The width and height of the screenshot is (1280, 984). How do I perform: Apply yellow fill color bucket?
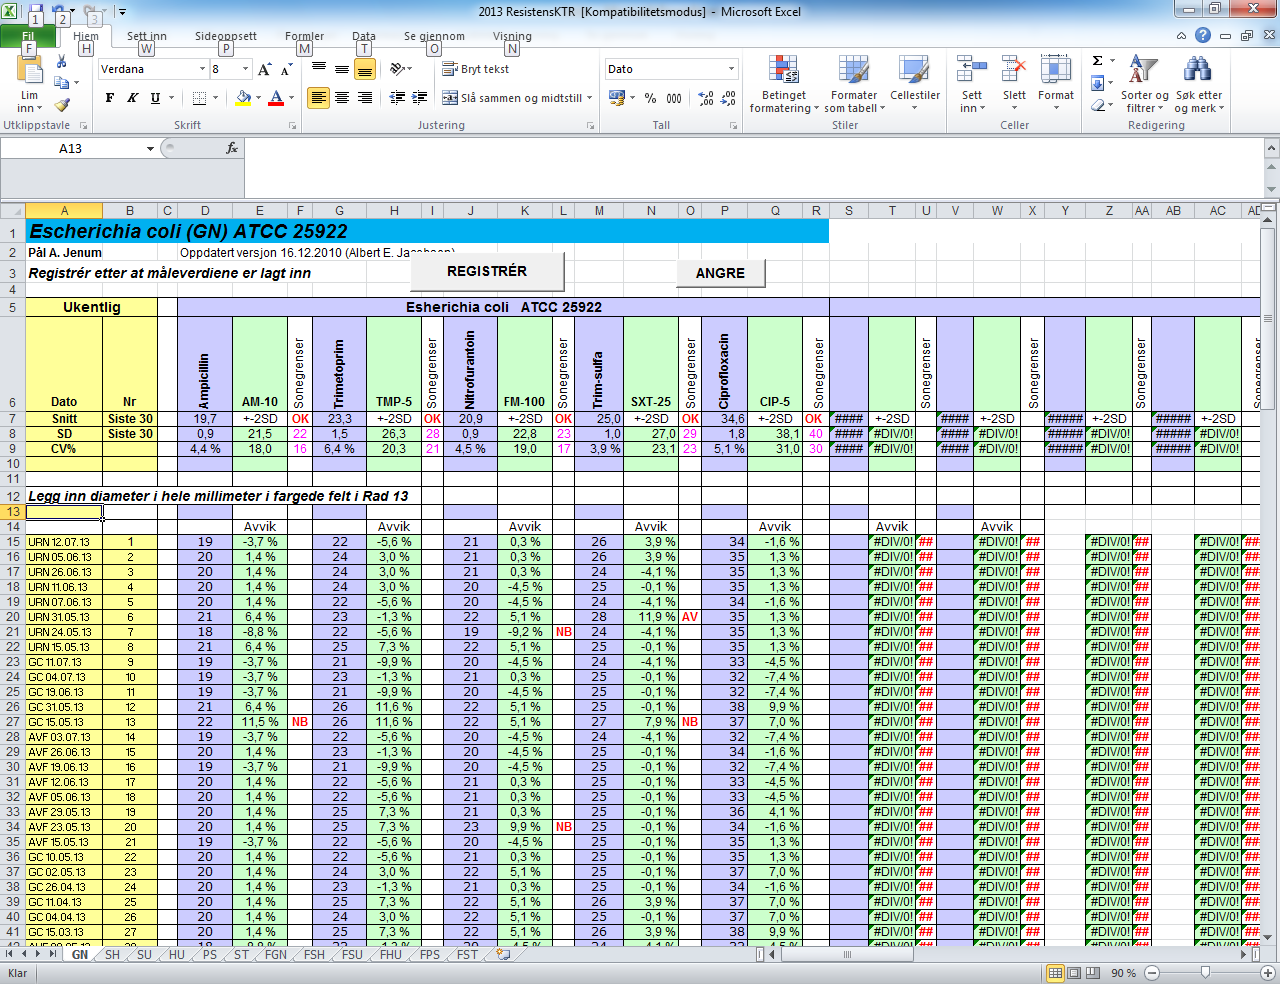243,98
